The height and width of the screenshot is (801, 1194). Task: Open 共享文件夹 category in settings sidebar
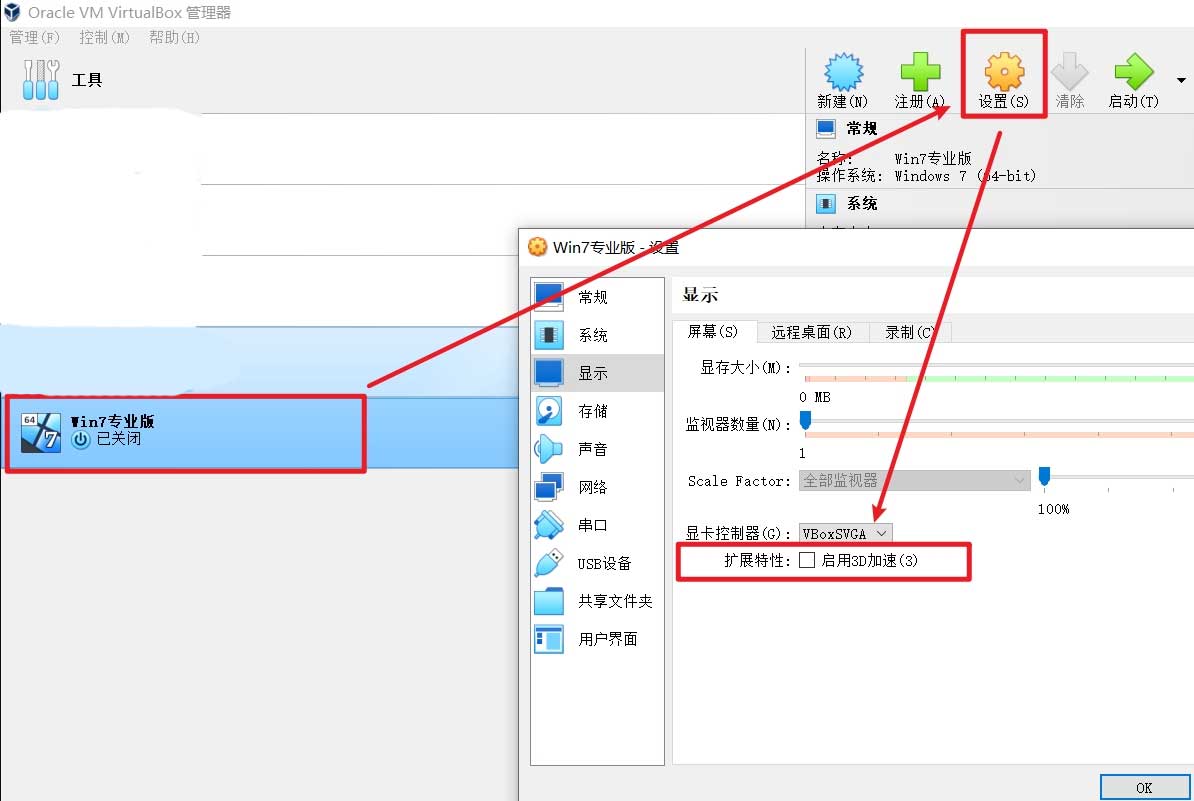(x=597, y=602)
